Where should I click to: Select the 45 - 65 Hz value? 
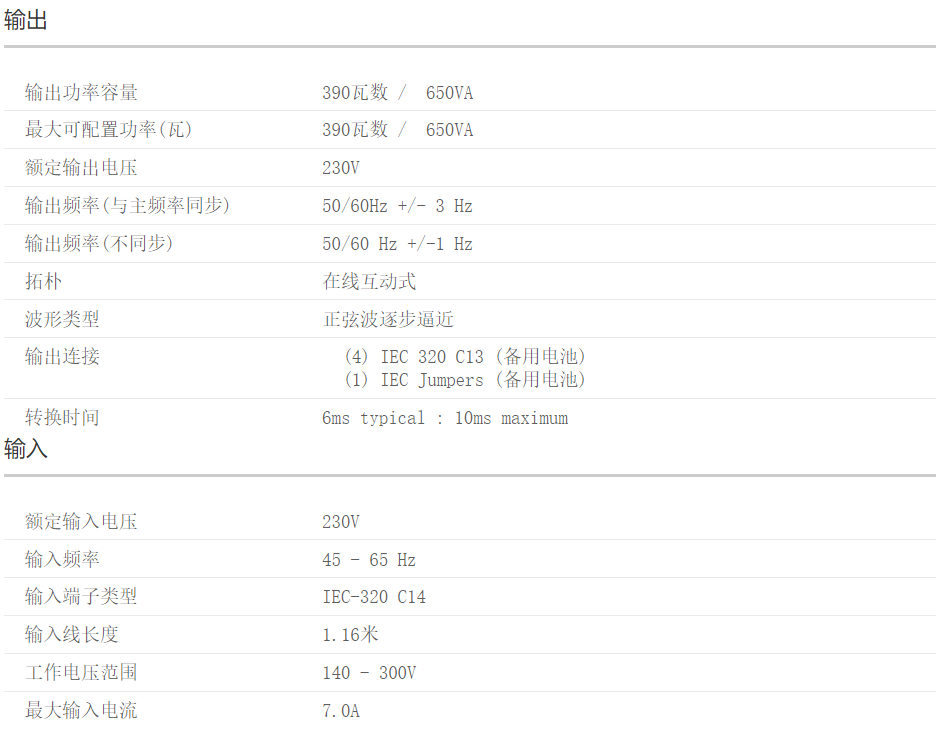point(369,560)
